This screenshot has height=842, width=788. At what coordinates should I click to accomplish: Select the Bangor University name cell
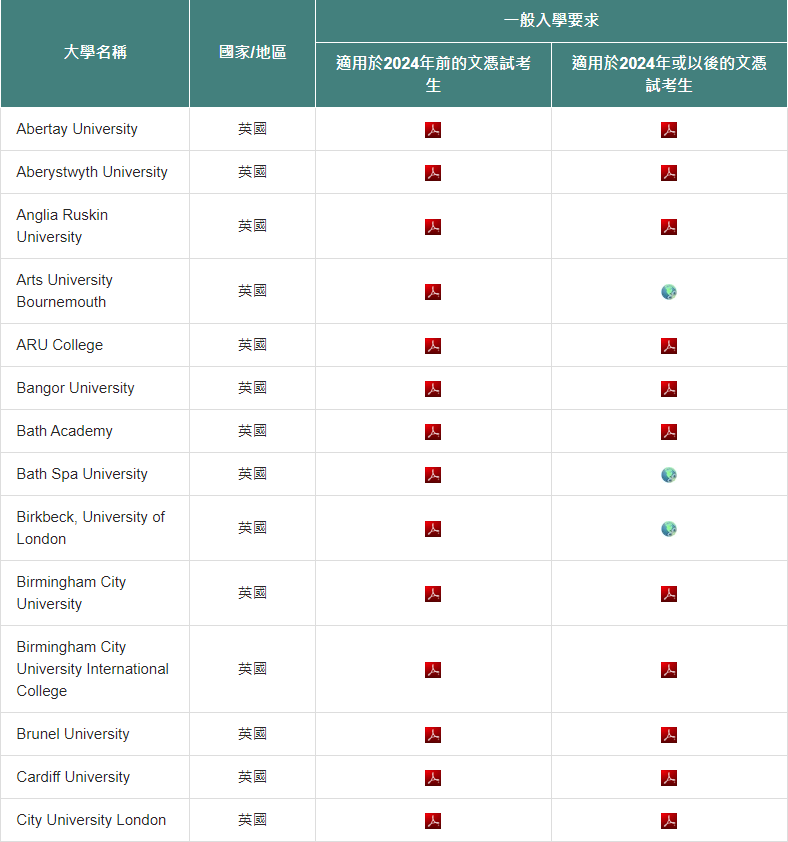[x=95, y=388]
